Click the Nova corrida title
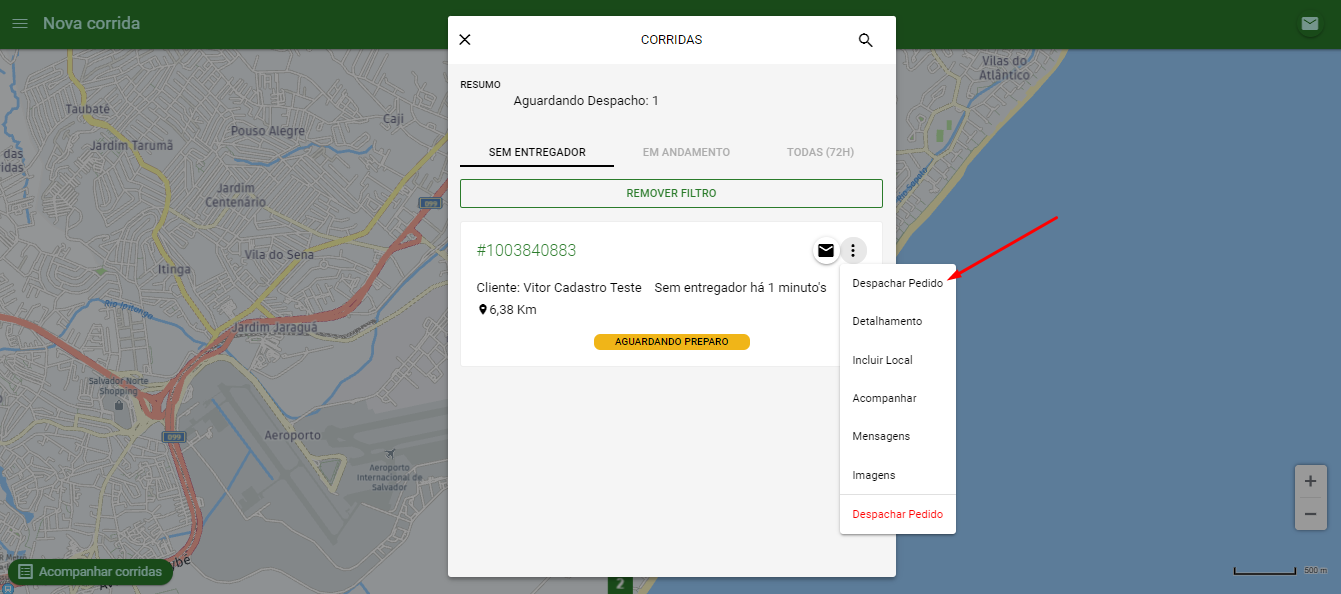Screen dimensions: 1341x594 tap(91, 23)
